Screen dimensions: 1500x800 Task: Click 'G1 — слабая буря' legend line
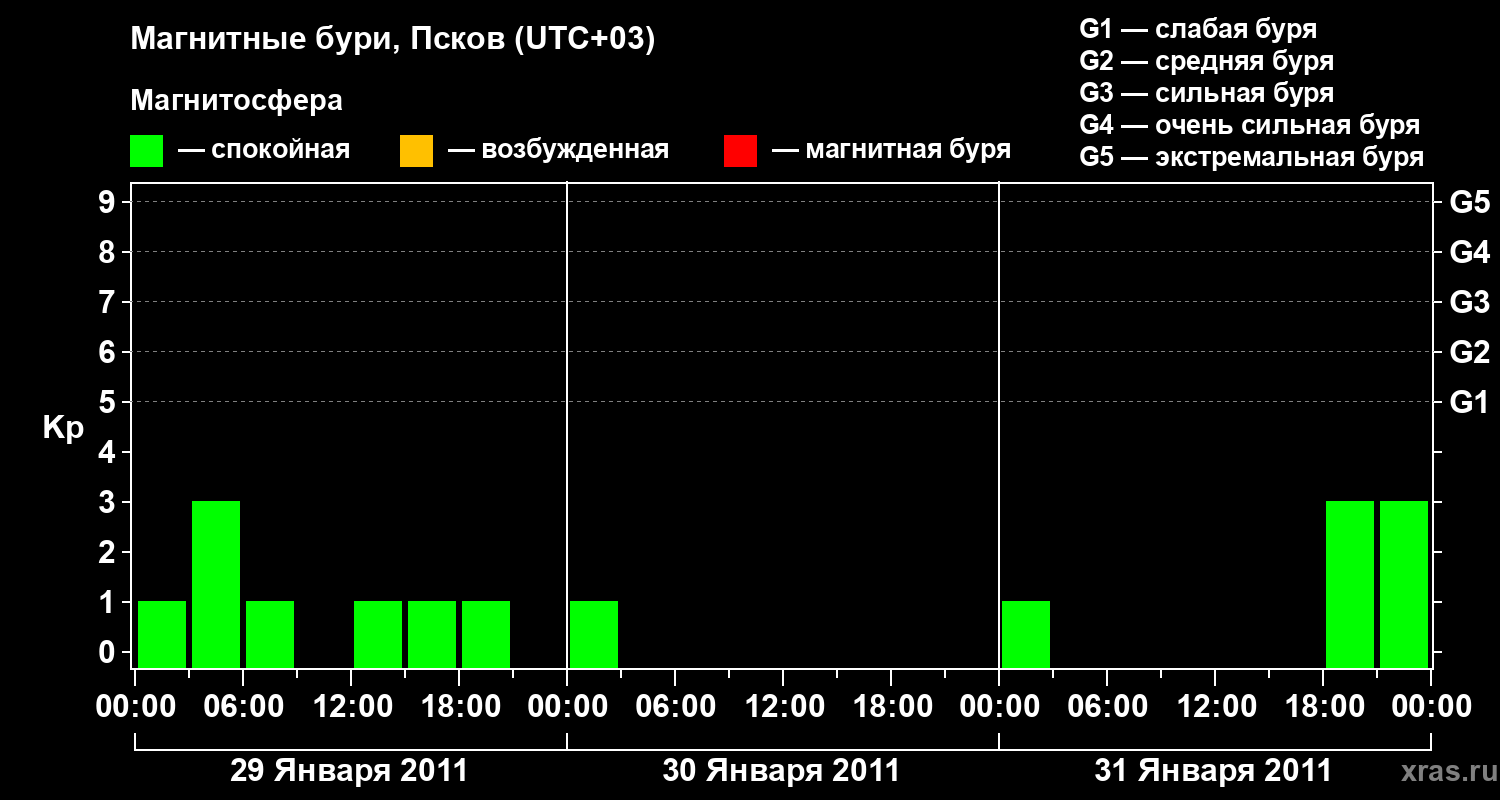tap(1198, 29)
